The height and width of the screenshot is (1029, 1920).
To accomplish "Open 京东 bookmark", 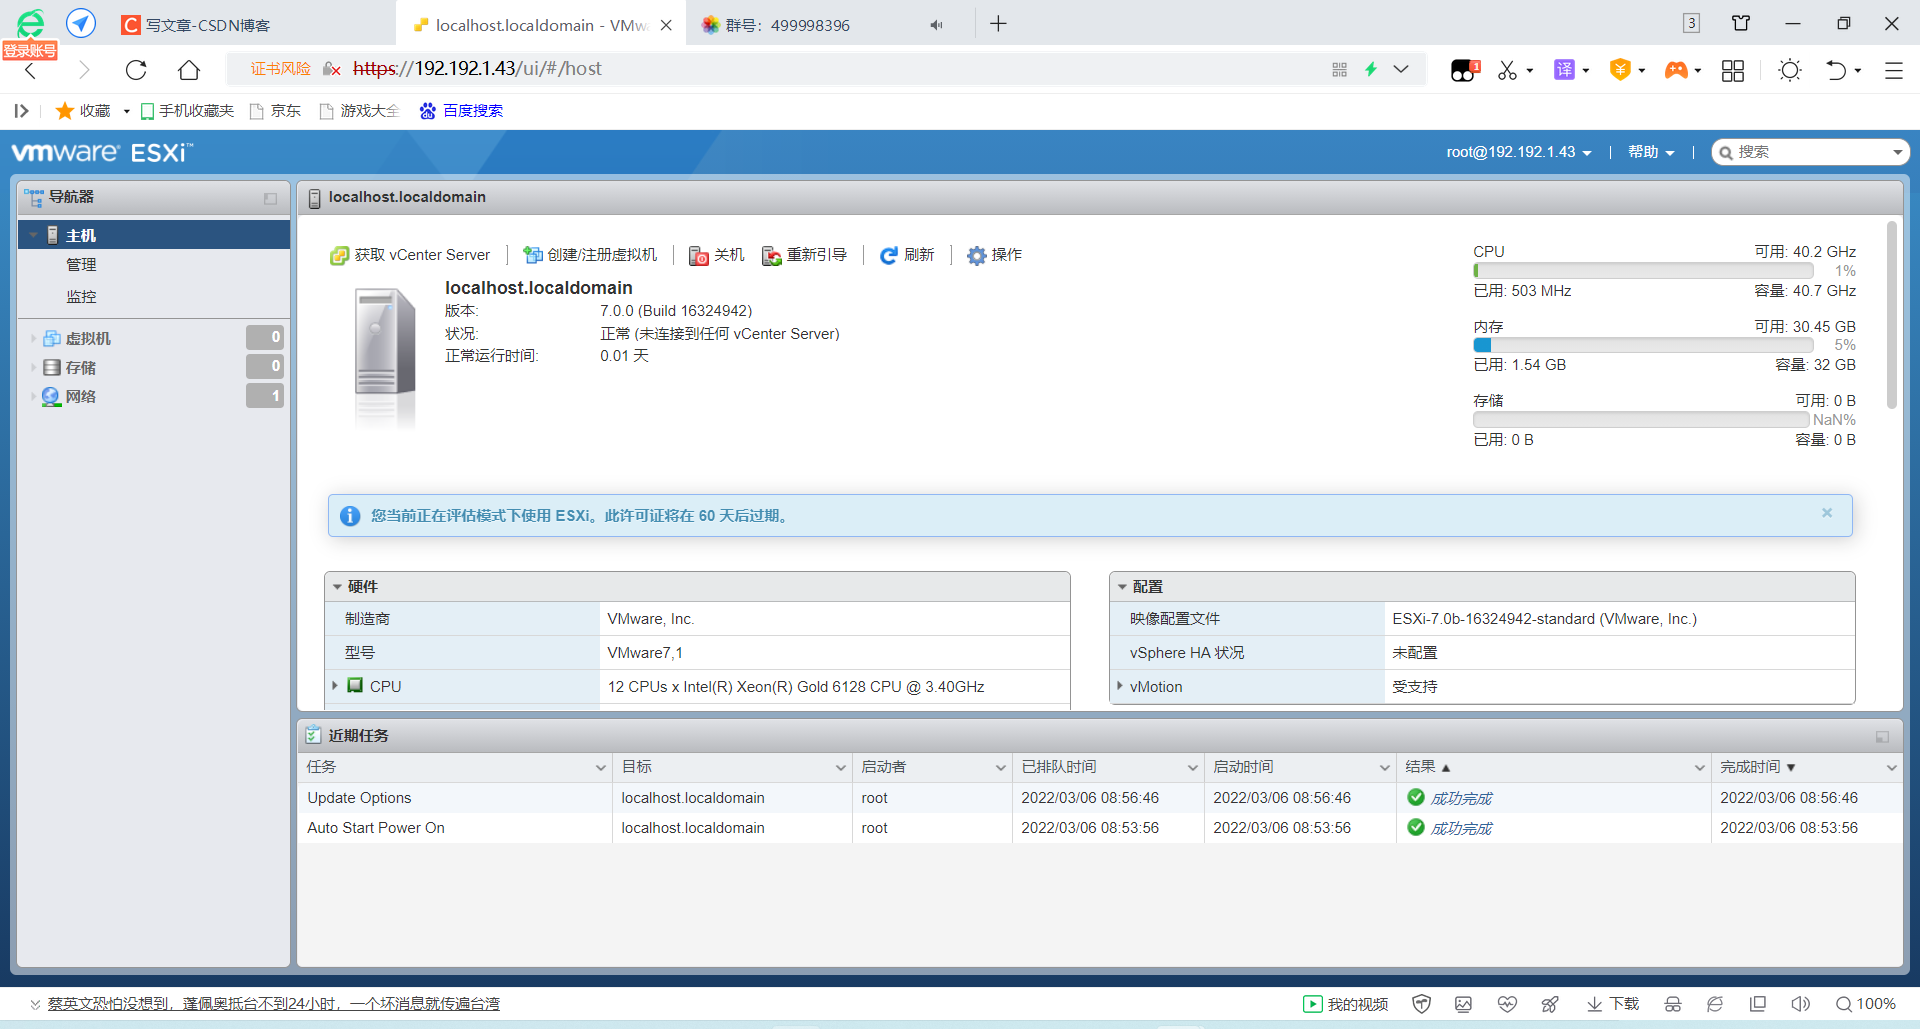I will click(x=276, y=111).
